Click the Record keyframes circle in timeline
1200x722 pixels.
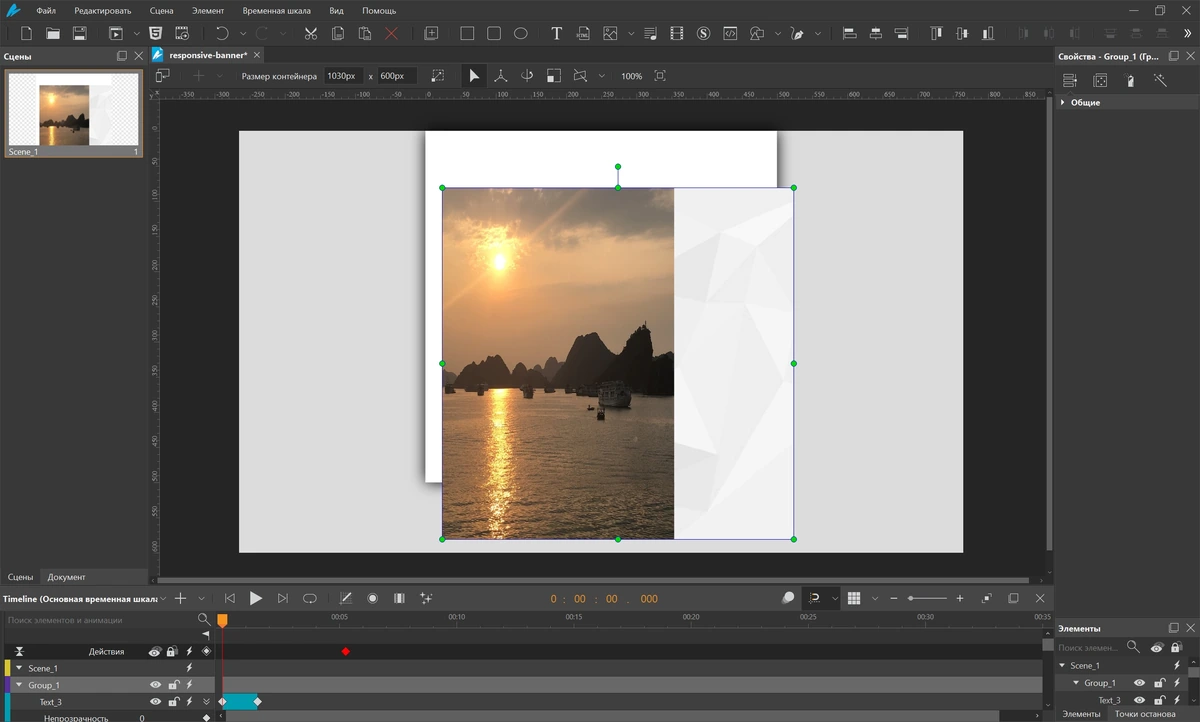click(372, 598)
